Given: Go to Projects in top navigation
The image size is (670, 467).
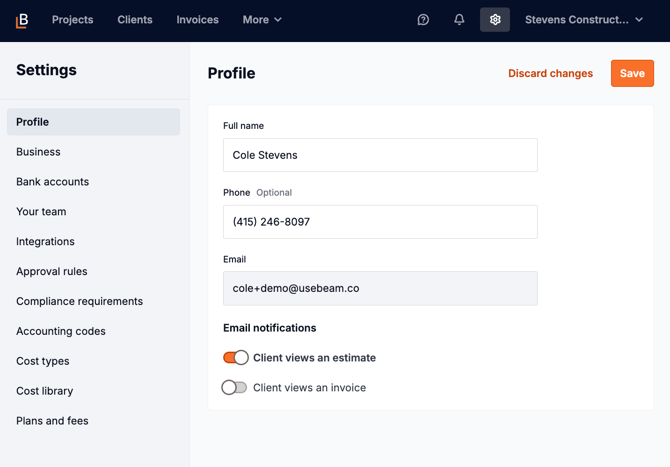Looking at the screenshot, I should pos(72,20).
